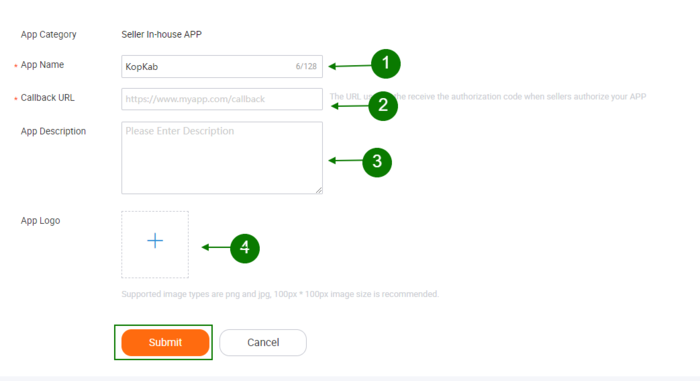Click the blue plus upload icon
Viewport: 700px width, 381px height.
[x=155, y=241]
